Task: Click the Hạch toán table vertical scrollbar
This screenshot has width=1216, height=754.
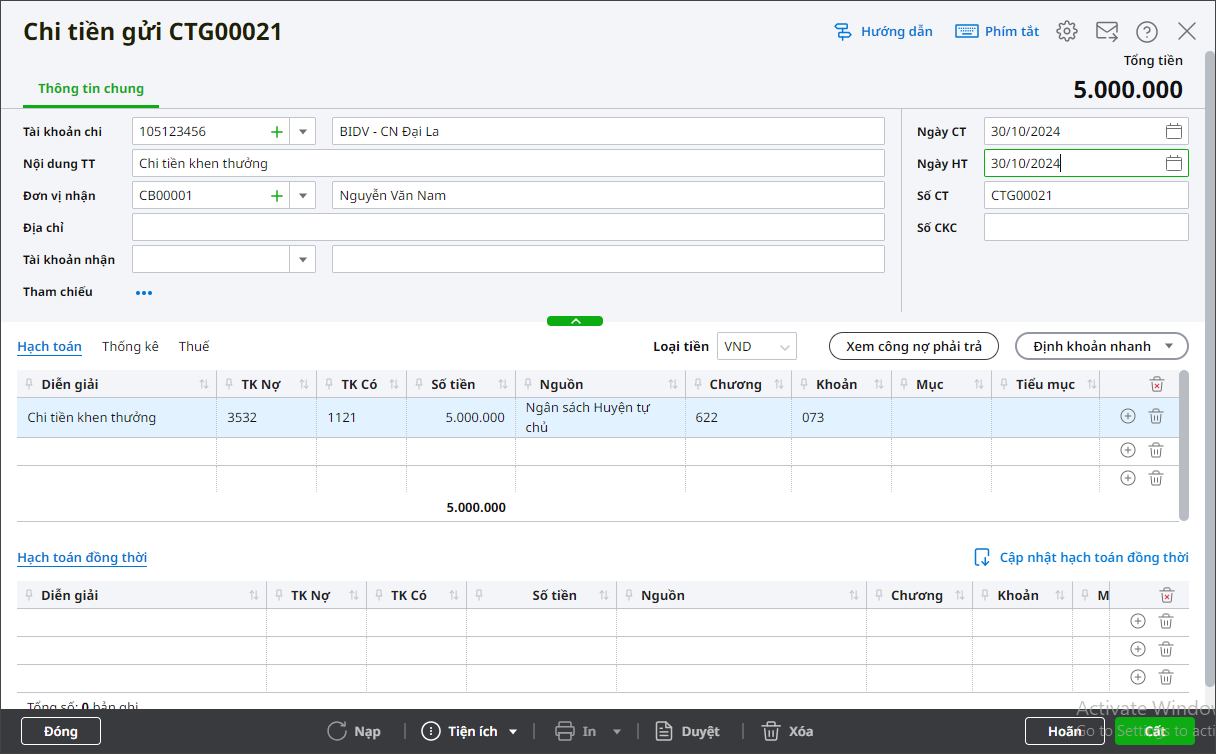Action: coord(1184,445)
